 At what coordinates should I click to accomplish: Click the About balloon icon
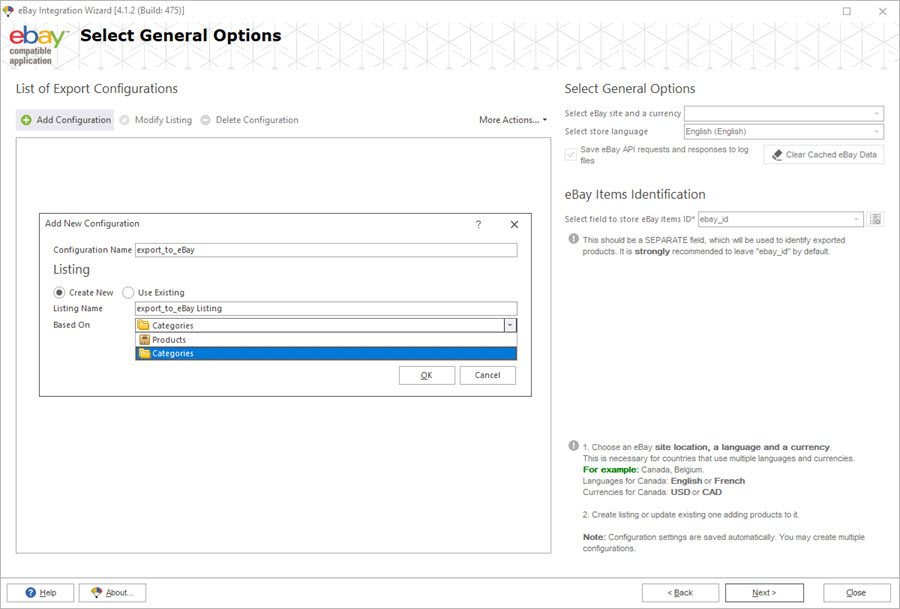[96, 592]
